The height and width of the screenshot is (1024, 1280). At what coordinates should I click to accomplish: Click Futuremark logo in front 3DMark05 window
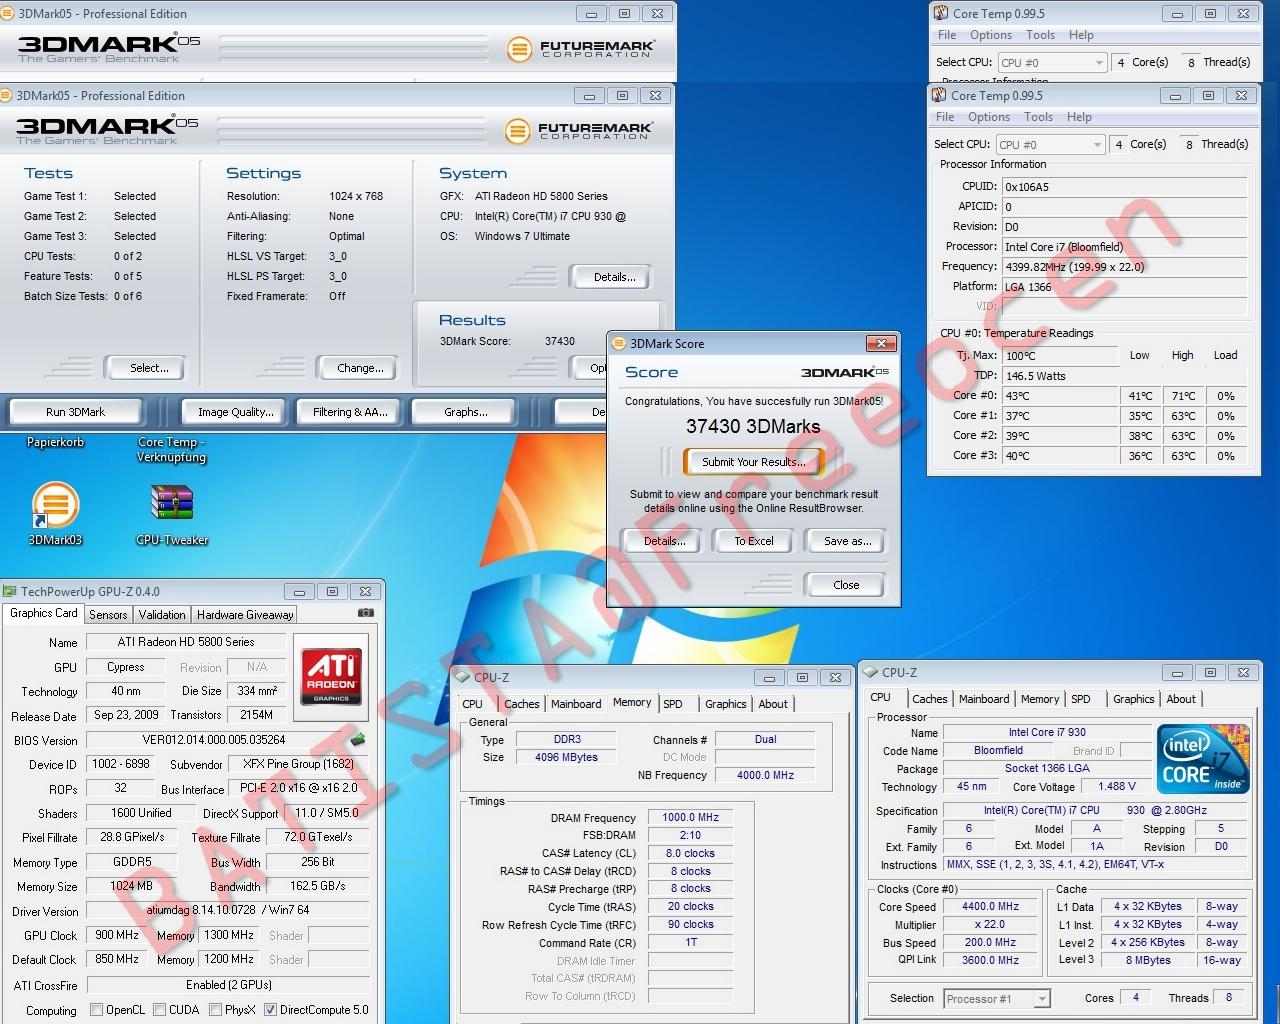579,130
